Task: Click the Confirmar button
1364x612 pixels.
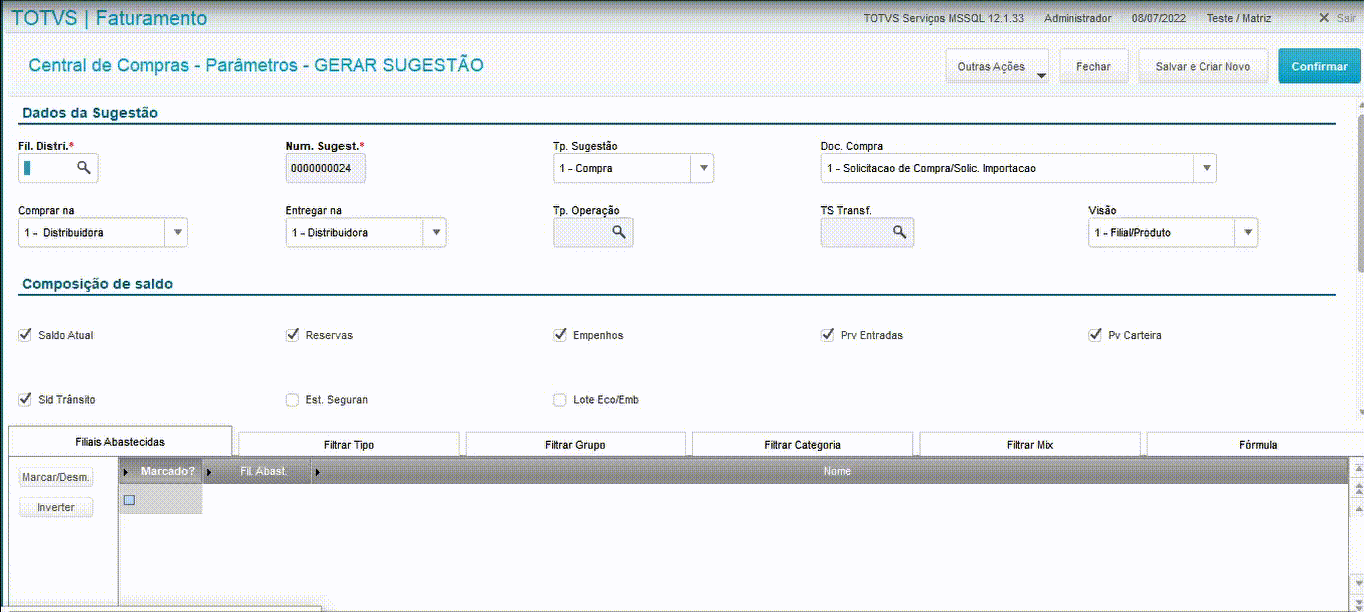Action: click(x=1319, y=66)
